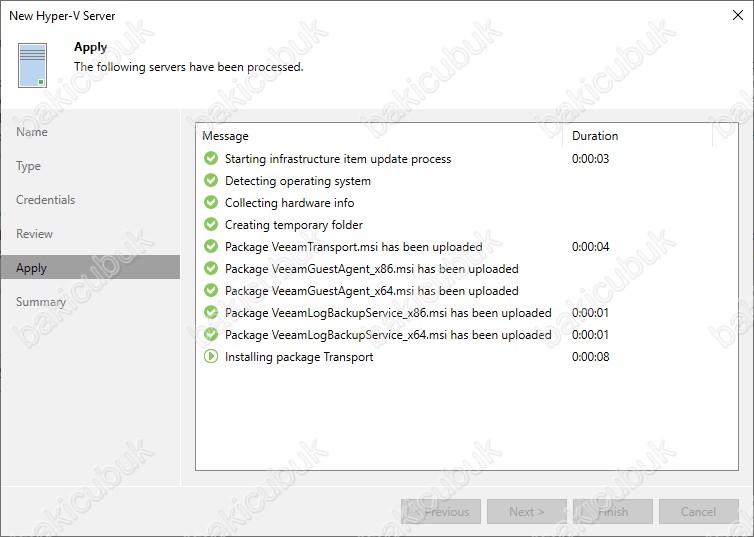This screenshot has width=754, height=537.
Task: Click green check beside VeeamLogBackupService_x64.msi row
Action: coord(211,335)
